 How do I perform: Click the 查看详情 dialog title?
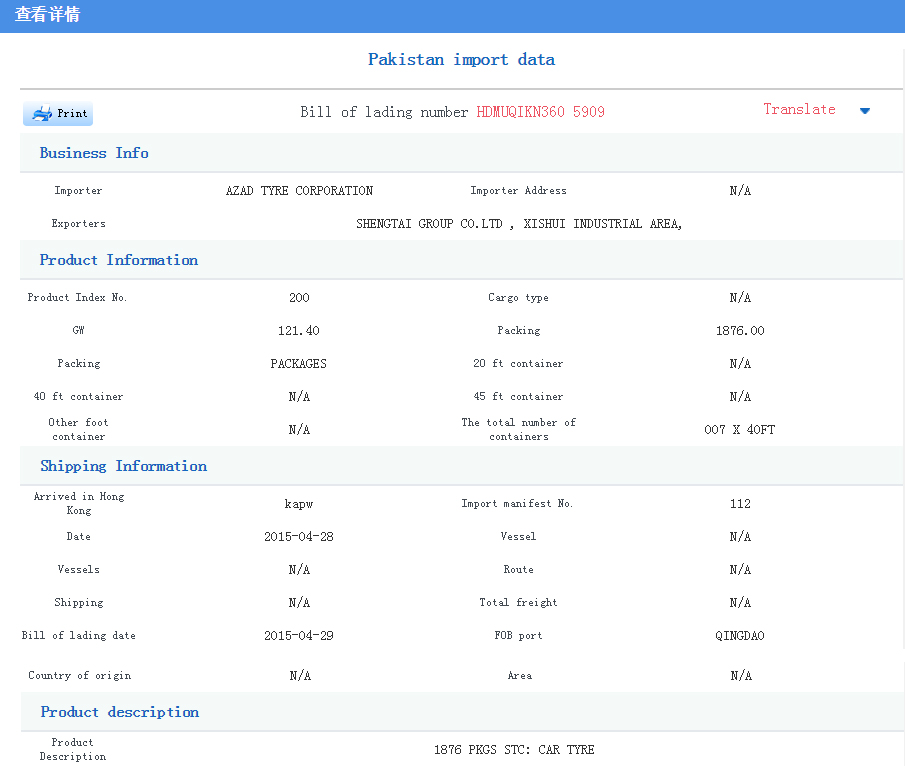coord(47,14)
